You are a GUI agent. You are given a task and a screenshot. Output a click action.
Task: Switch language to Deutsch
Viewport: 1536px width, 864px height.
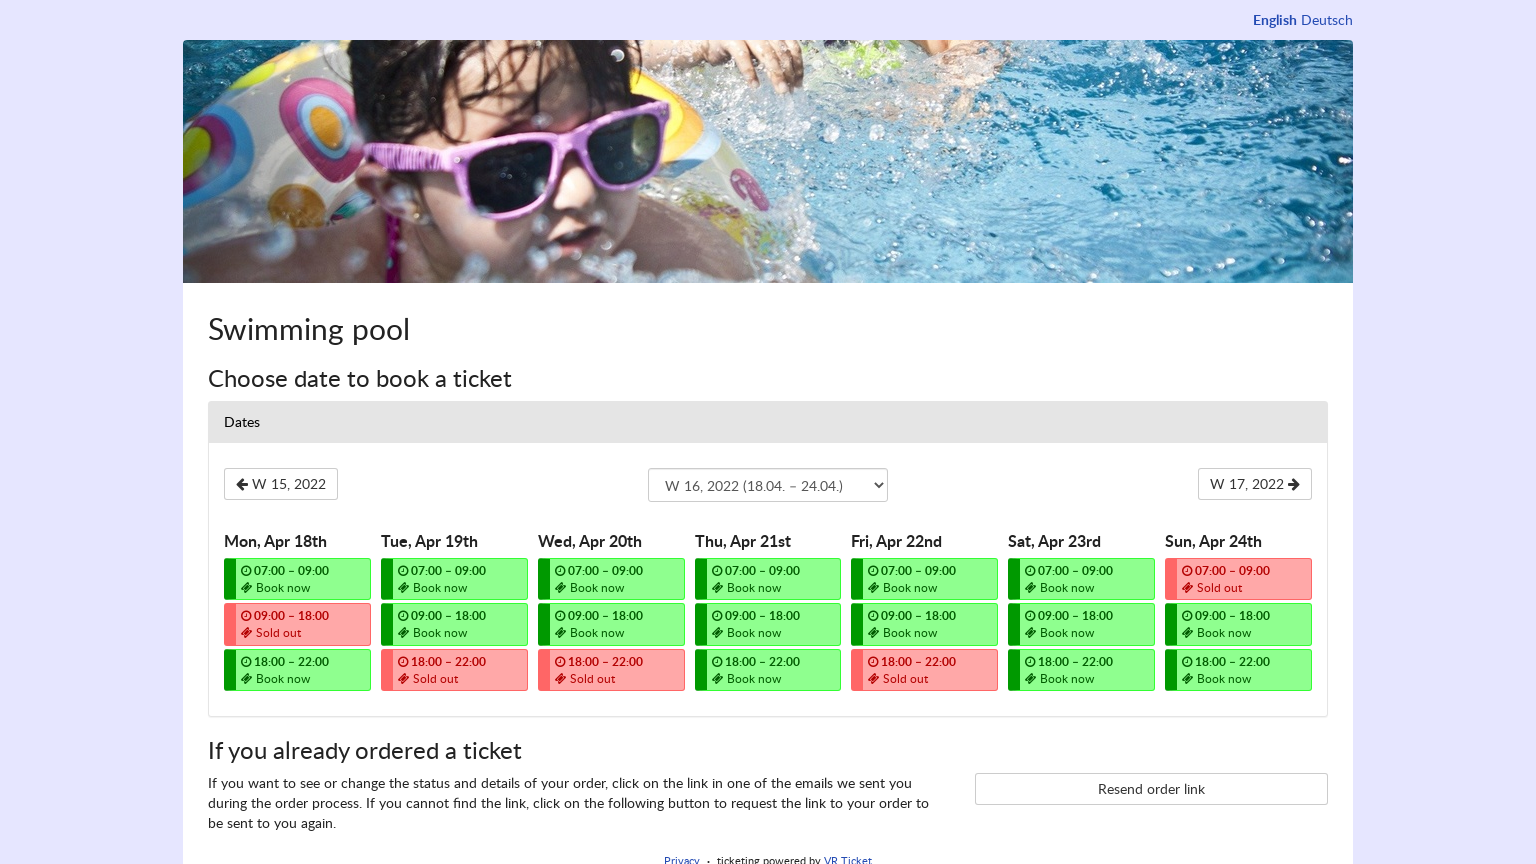point(1326,20)
